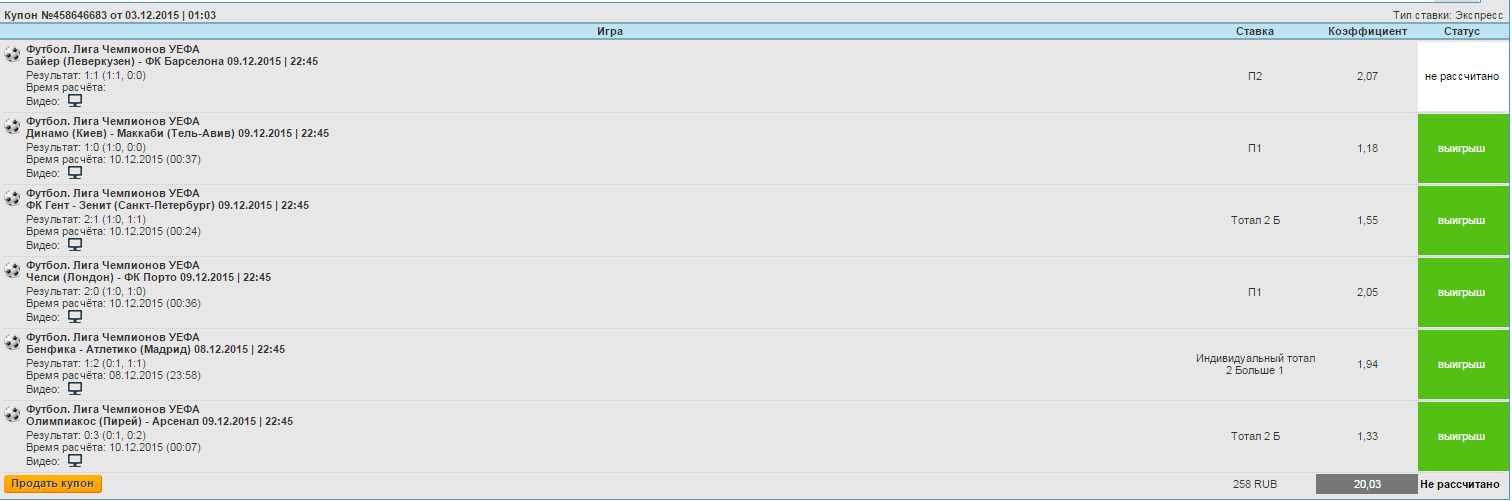Open video icon for Олимпиакос - Арсенал match
Viewport: 1512px width, 501px height.
pyautogui.click(x=74, y=461)
